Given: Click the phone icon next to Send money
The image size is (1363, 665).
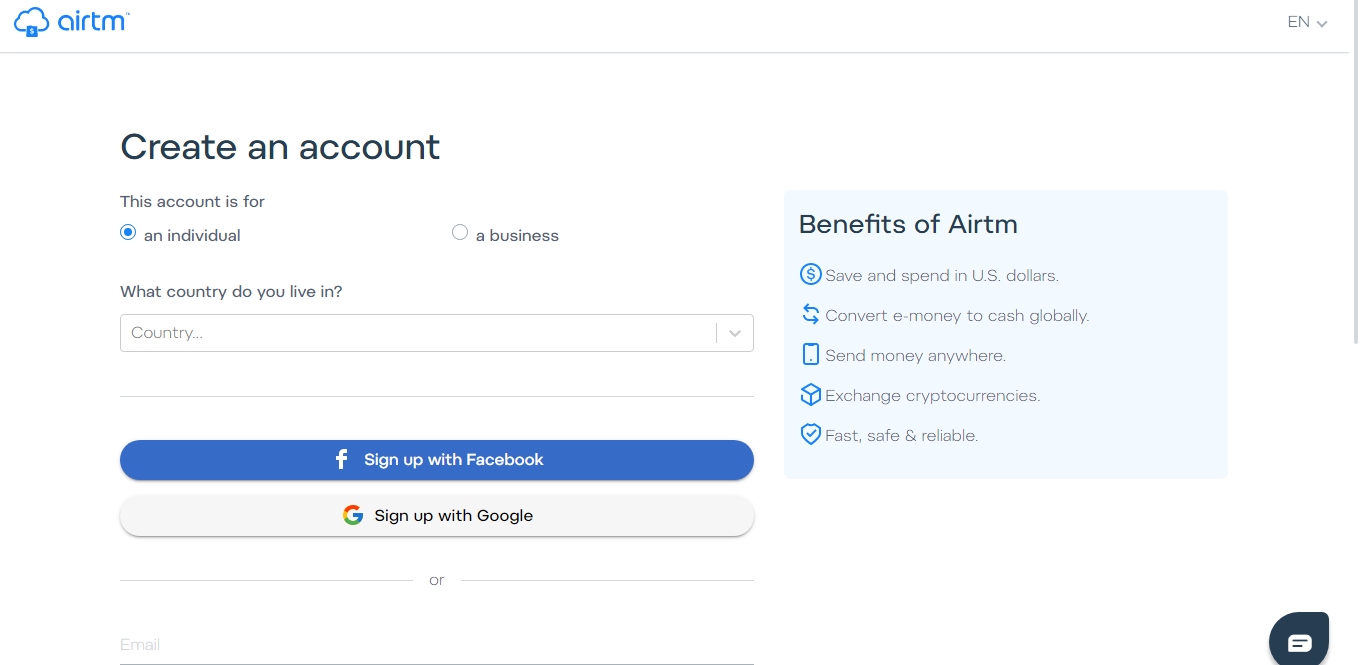Looking at the screenshot, I should point(810,355).
